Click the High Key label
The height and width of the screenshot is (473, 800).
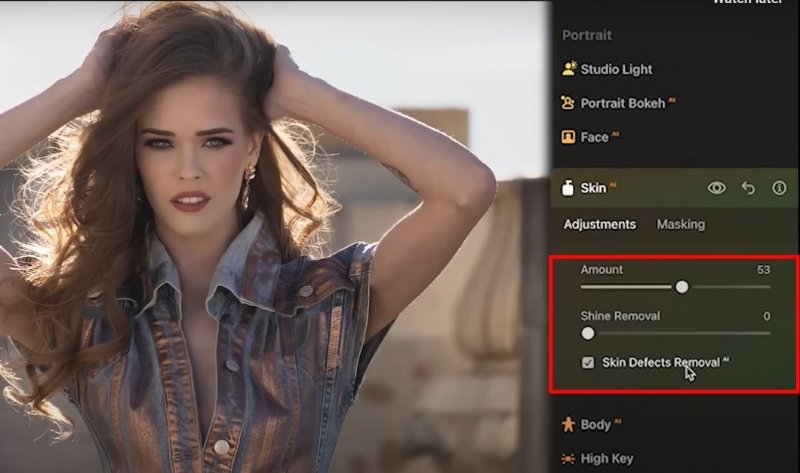point(607,458)
